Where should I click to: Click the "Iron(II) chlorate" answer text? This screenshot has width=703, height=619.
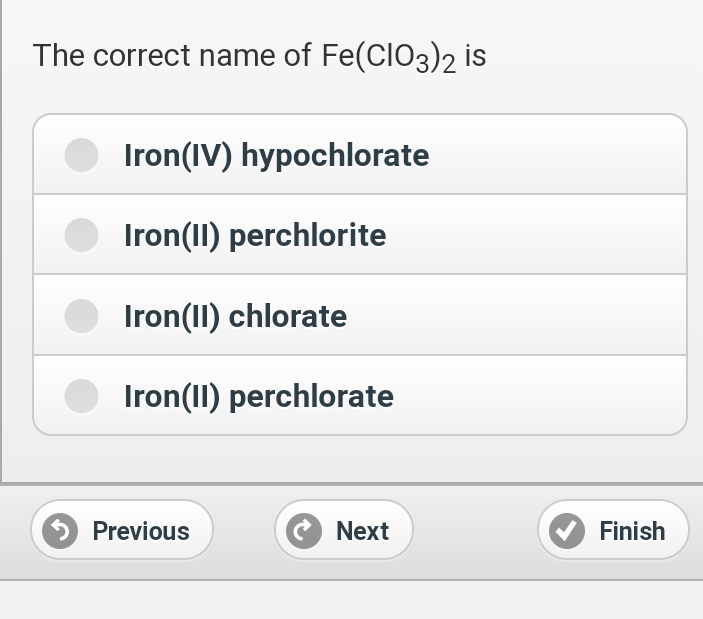(235, 316)
